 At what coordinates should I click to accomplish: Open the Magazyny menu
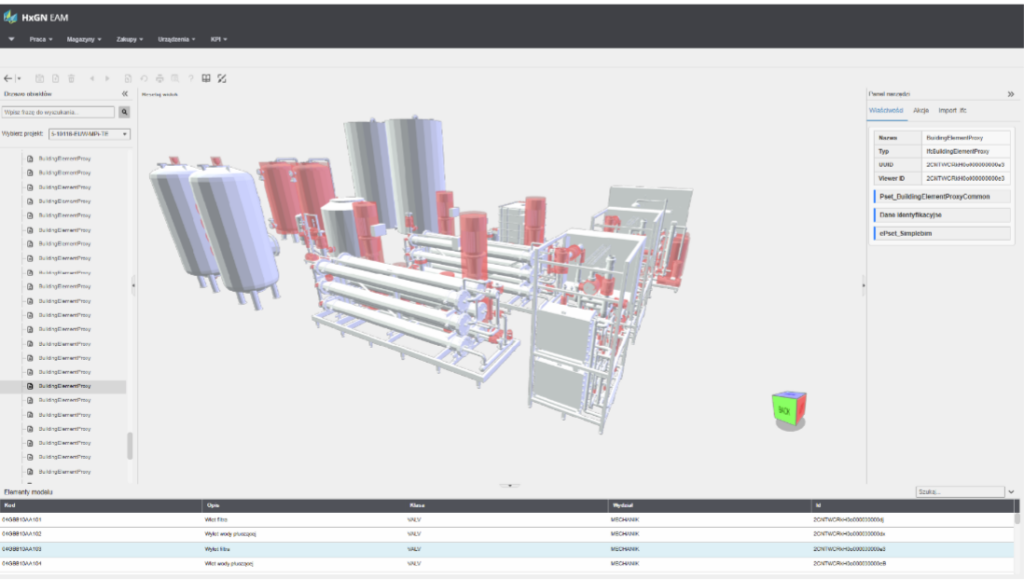tap(84, 39)
